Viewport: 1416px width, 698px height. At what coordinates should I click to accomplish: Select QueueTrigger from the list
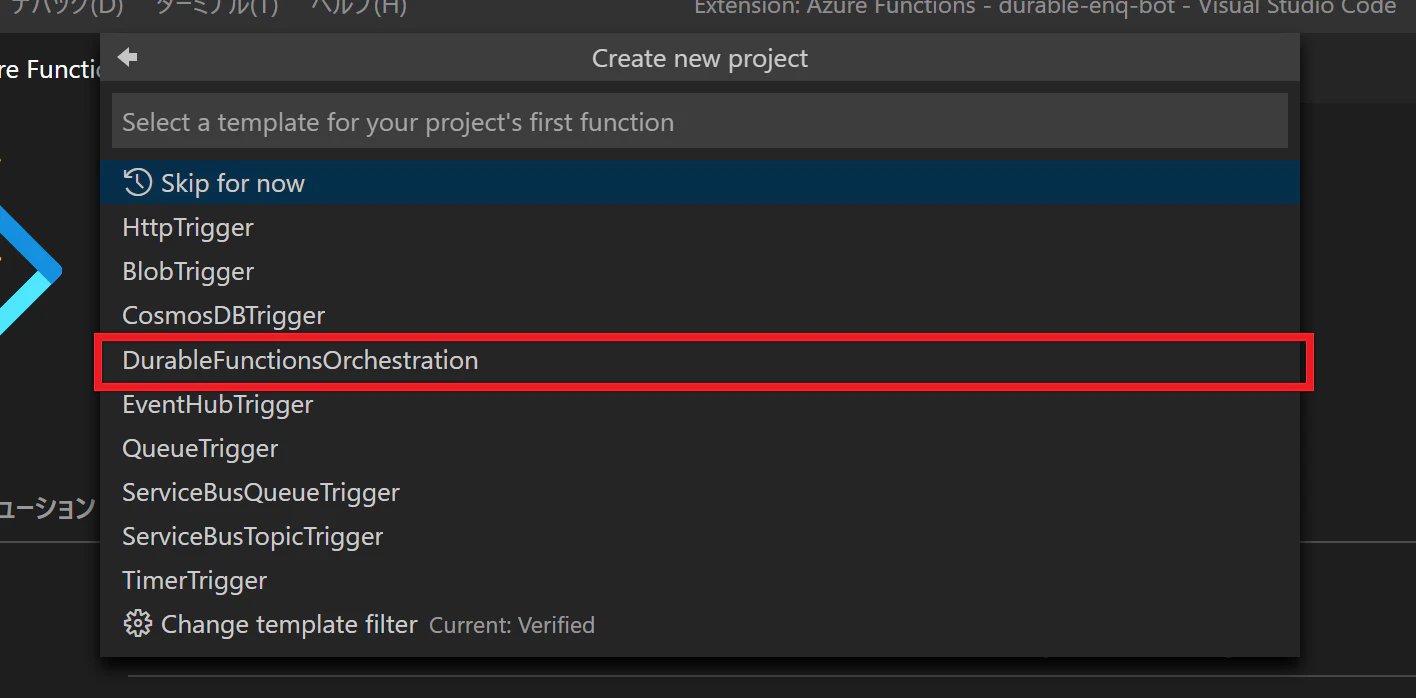coord(700,448)
